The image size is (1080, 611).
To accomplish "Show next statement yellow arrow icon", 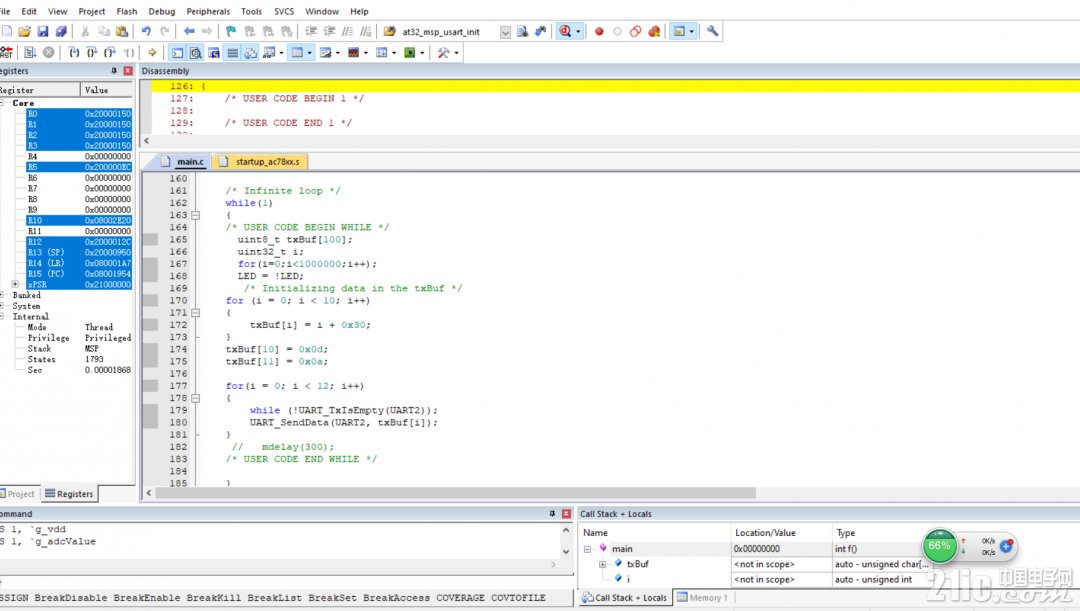I will 152,52.
